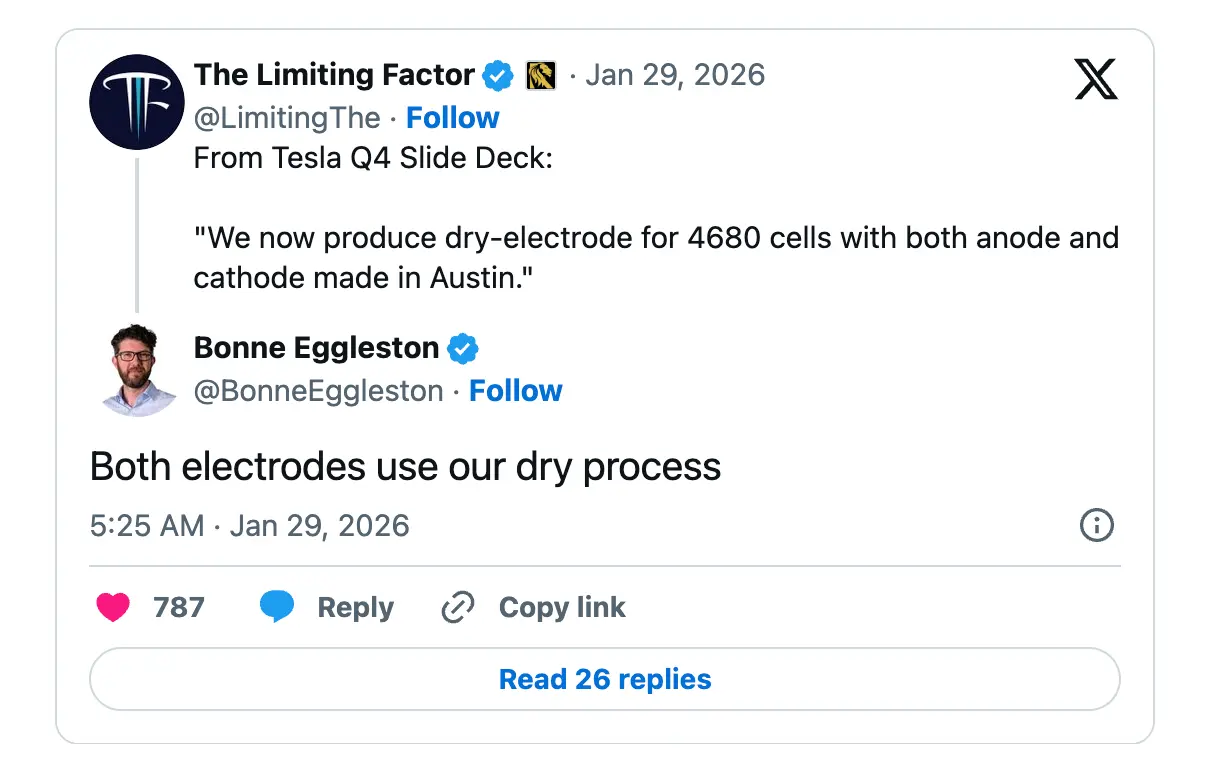
Task: Open the tweet info circle icon
Action: 1097,525
